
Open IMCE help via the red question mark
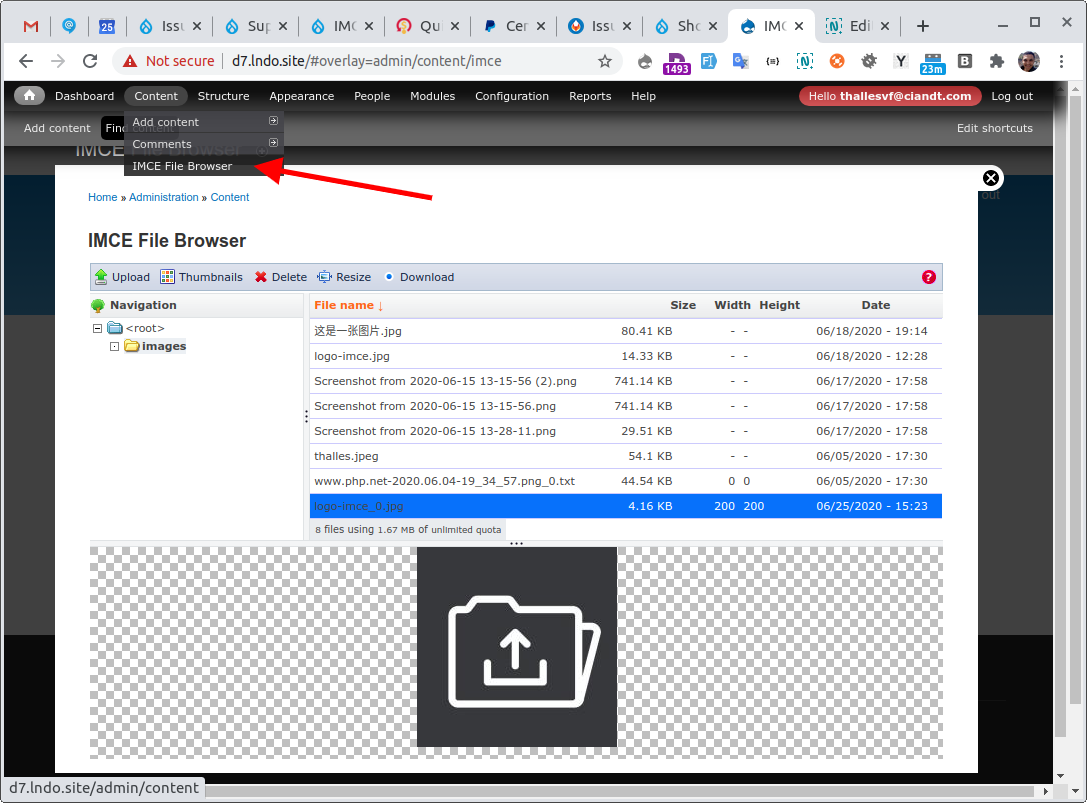pos(928,277)
